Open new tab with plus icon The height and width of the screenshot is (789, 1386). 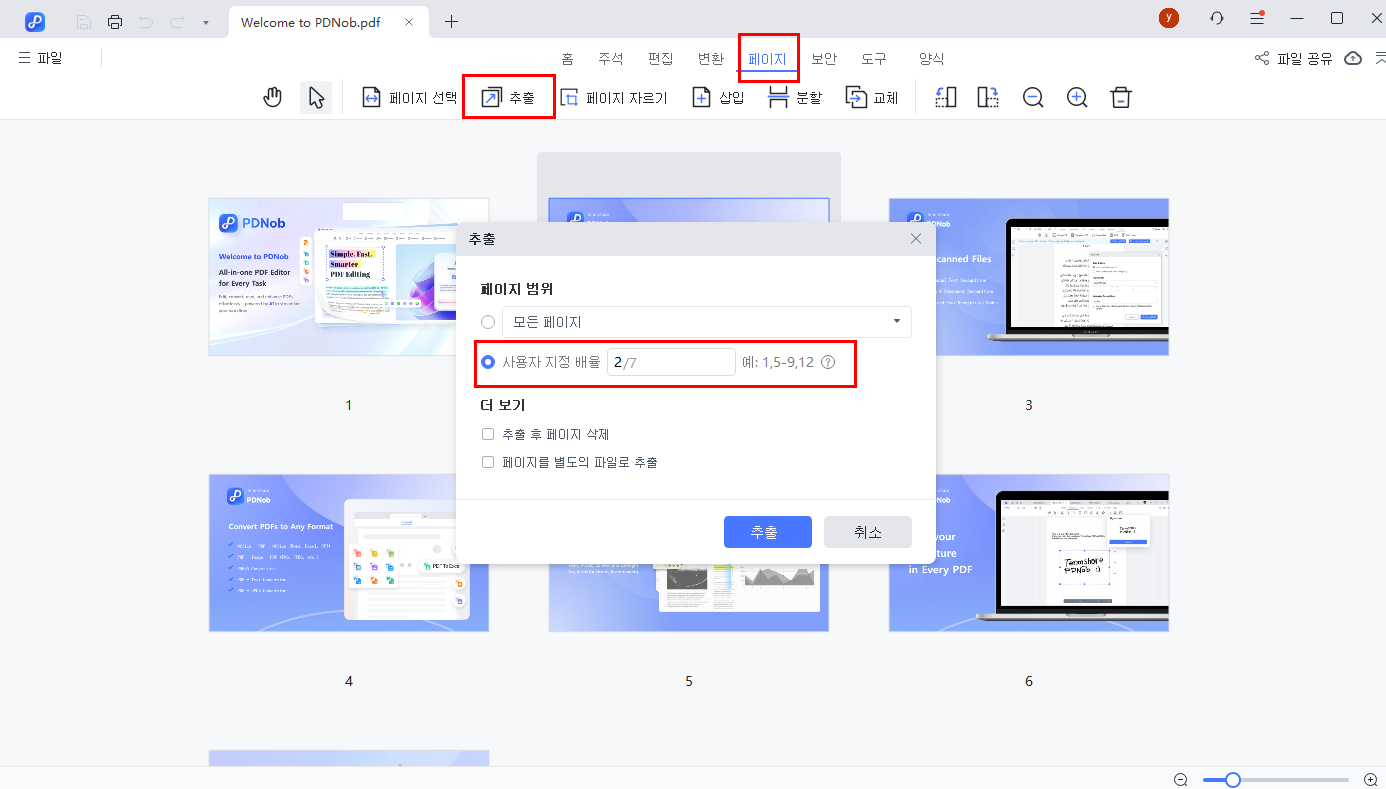451,21
